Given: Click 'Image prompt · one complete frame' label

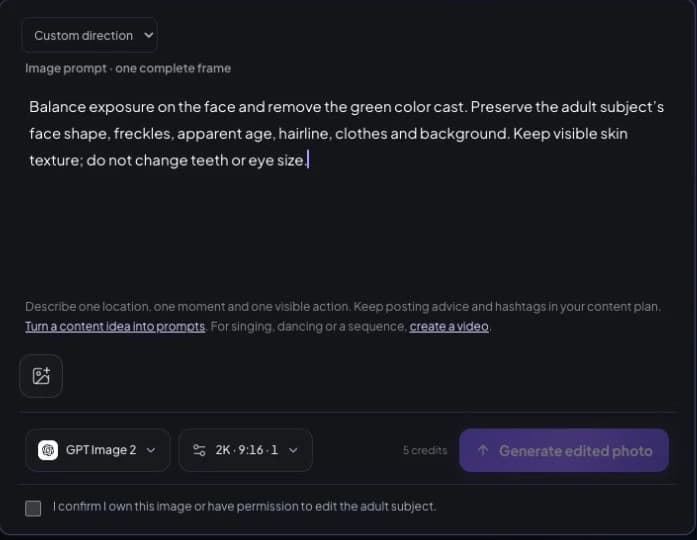Looking at the screenshot, I should coord(128,68).
